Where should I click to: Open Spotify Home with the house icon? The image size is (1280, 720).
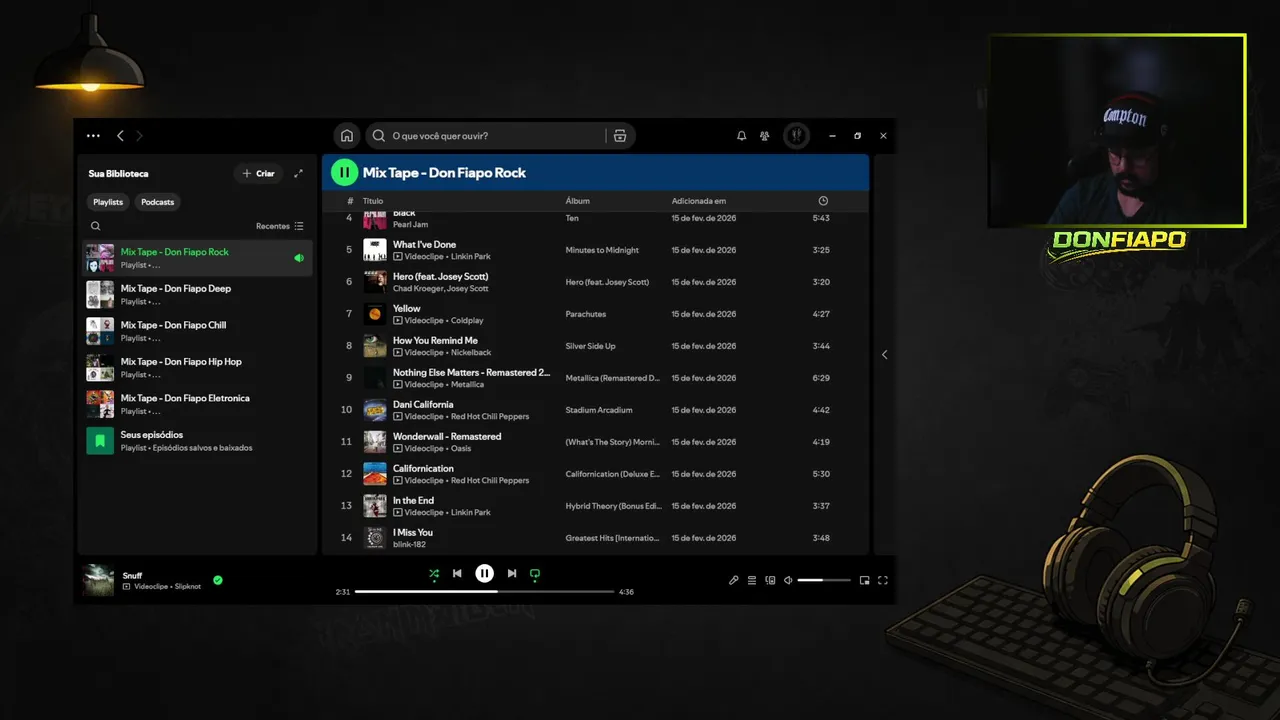[x=346, y=136]
